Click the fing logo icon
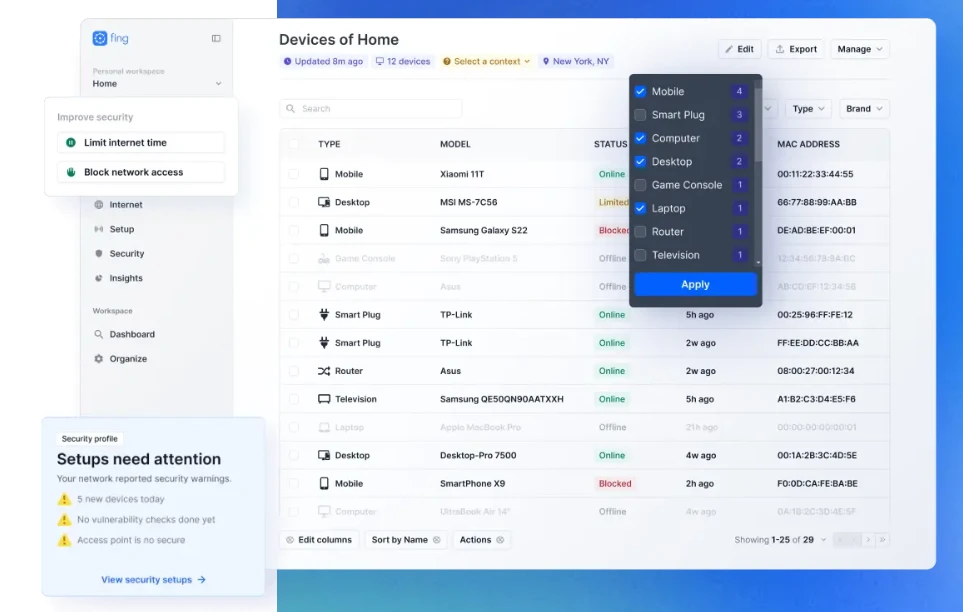Image resolution: width=963 pixels, height=612 pixels. point(99,38)
